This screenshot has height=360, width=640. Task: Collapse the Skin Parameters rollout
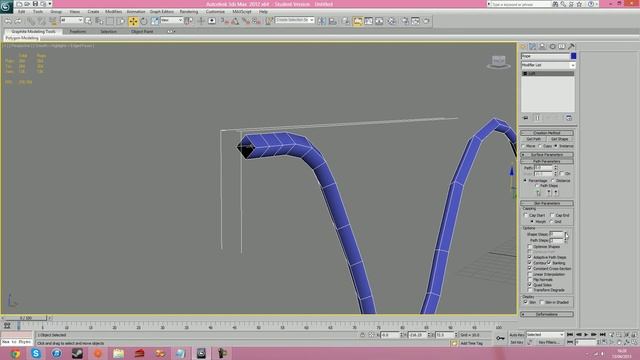(547, 203)
